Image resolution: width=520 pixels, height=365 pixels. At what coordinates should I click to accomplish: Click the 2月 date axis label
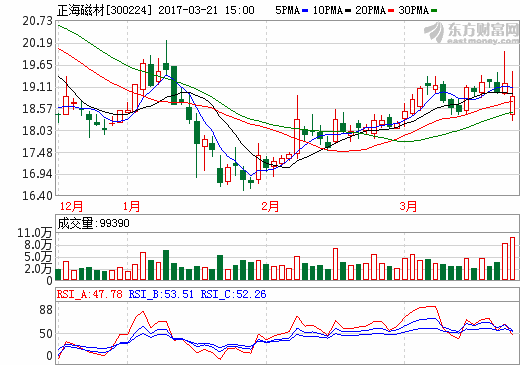[x=270, y=206]
